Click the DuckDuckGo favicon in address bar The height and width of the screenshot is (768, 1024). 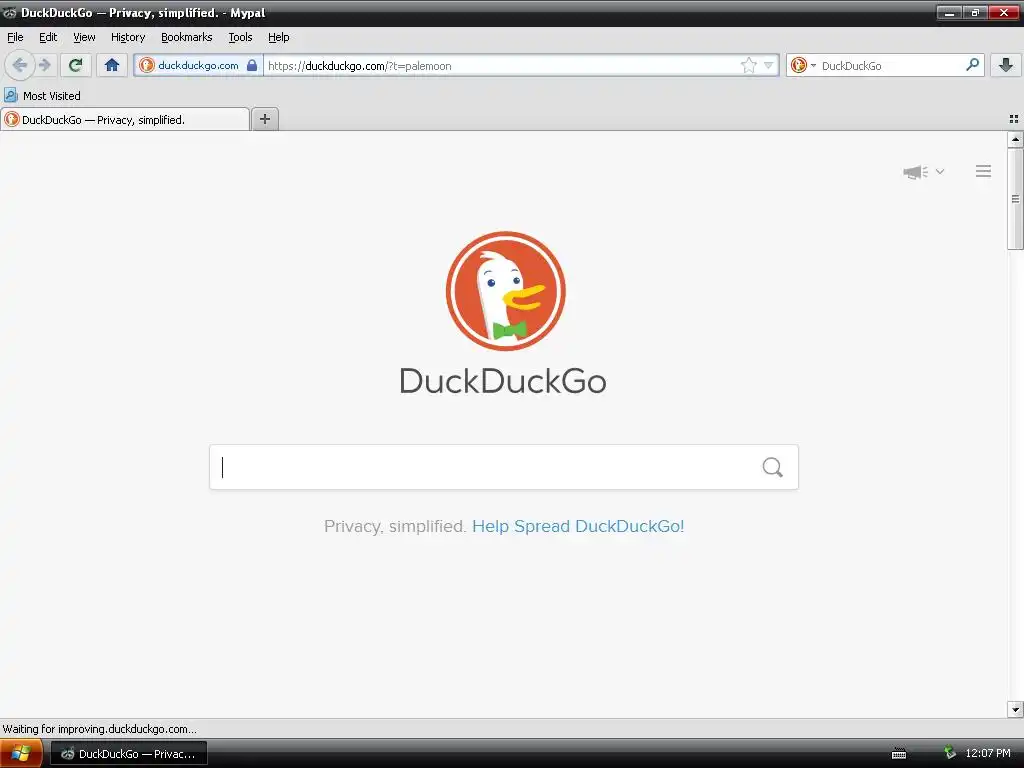pyautogui.click(x=147, y=65)
